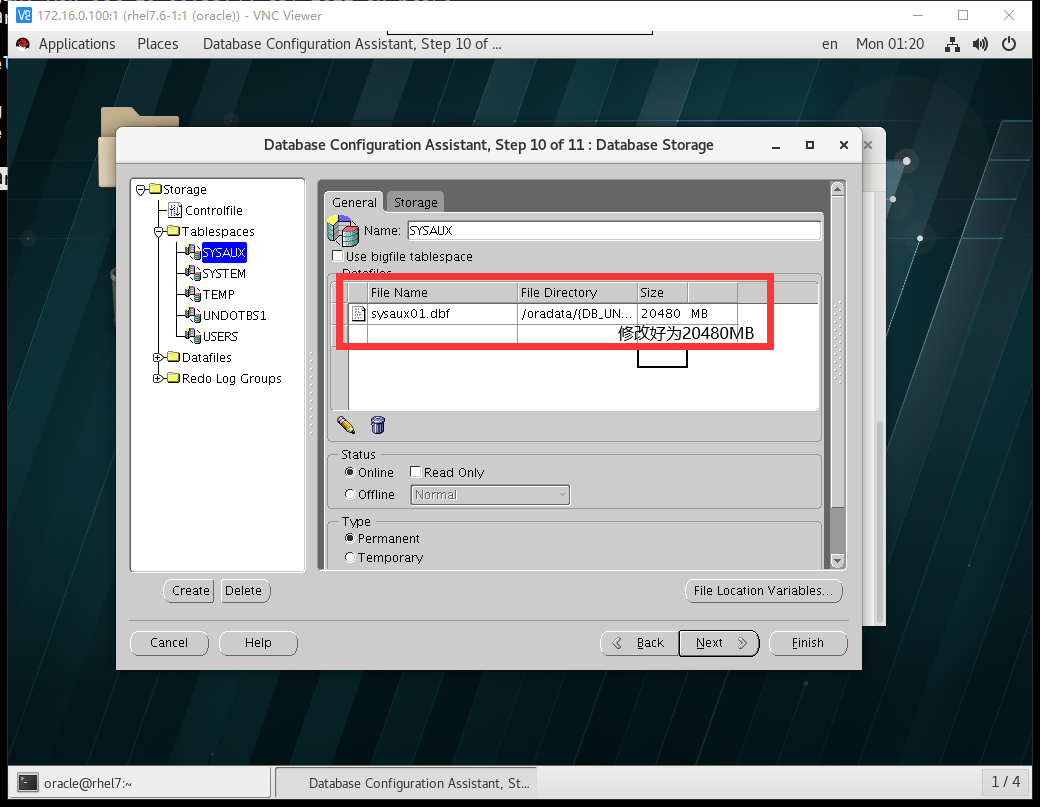Select the Temporary type radio button
The image size is (1040, 807).
coord(350,557)
